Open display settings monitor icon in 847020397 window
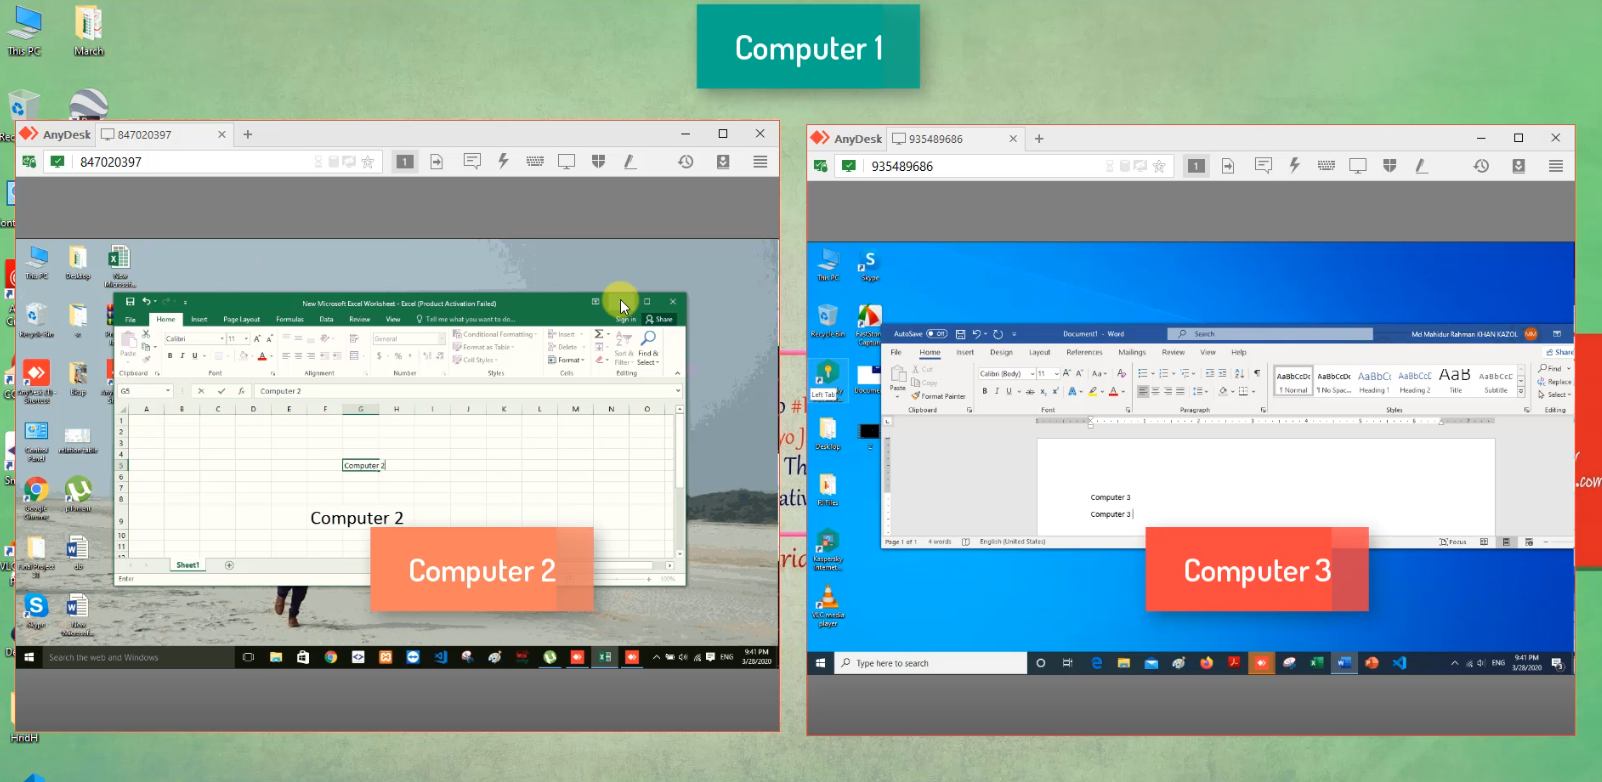The height and width of the screenshot is (782, 1602). point(566,161)
